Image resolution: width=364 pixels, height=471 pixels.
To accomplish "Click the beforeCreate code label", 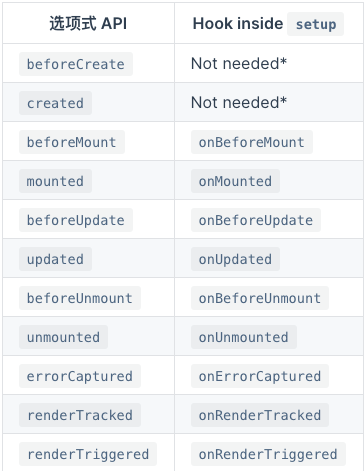I will 76,64.
